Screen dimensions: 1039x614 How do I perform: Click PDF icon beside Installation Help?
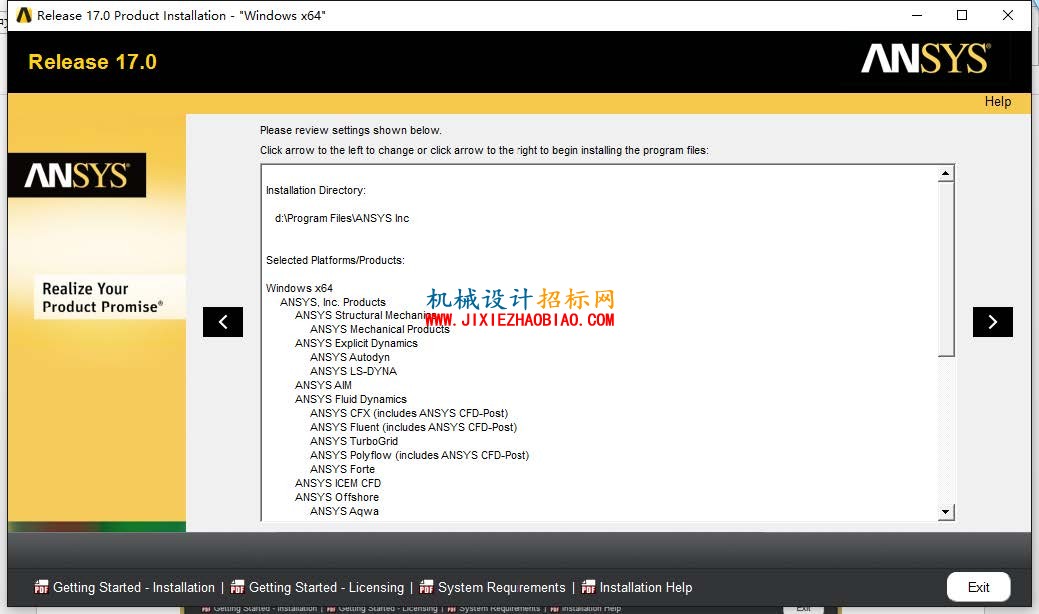(x=588, y=588)
